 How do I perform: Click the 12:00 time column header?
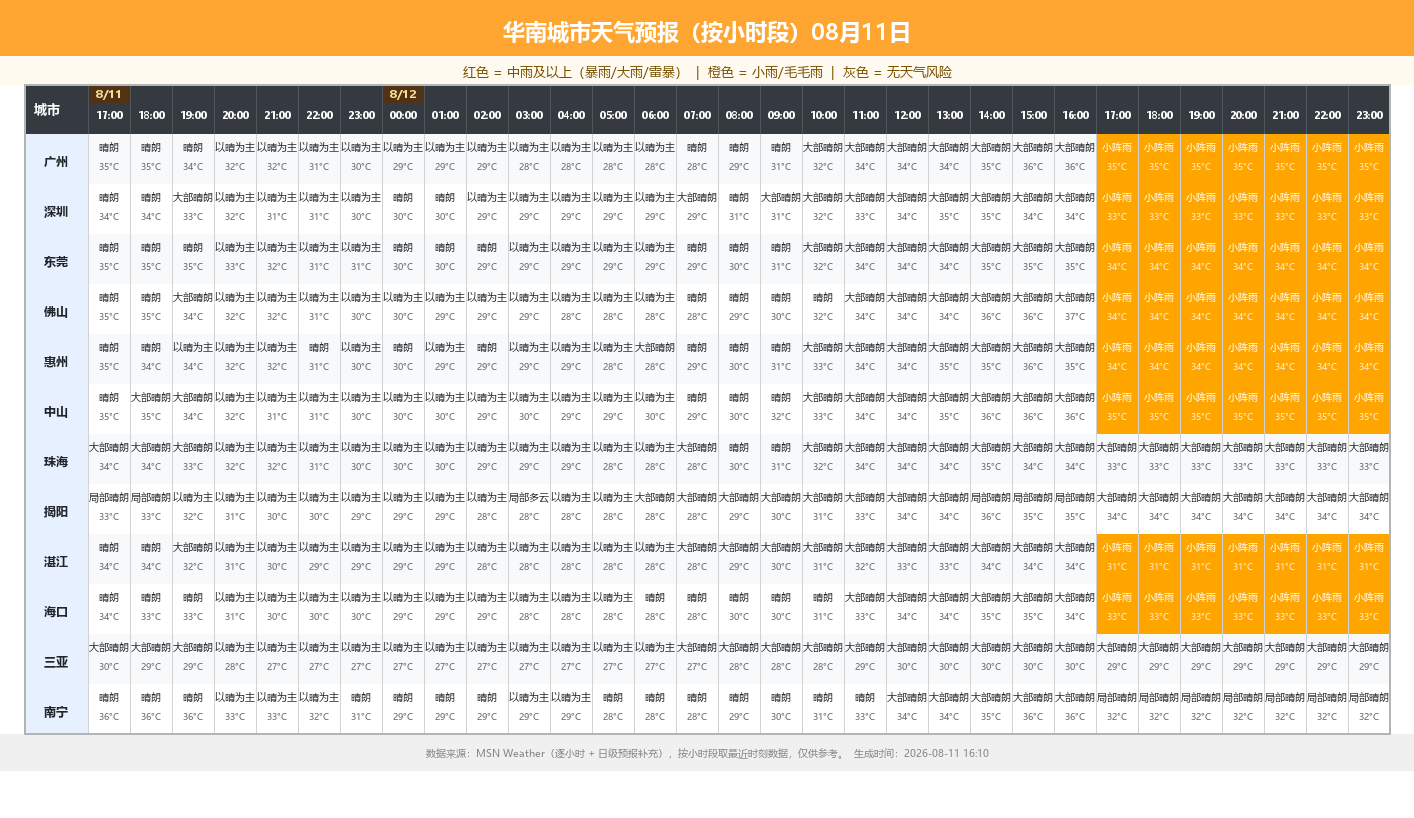(x=907, y=116)
